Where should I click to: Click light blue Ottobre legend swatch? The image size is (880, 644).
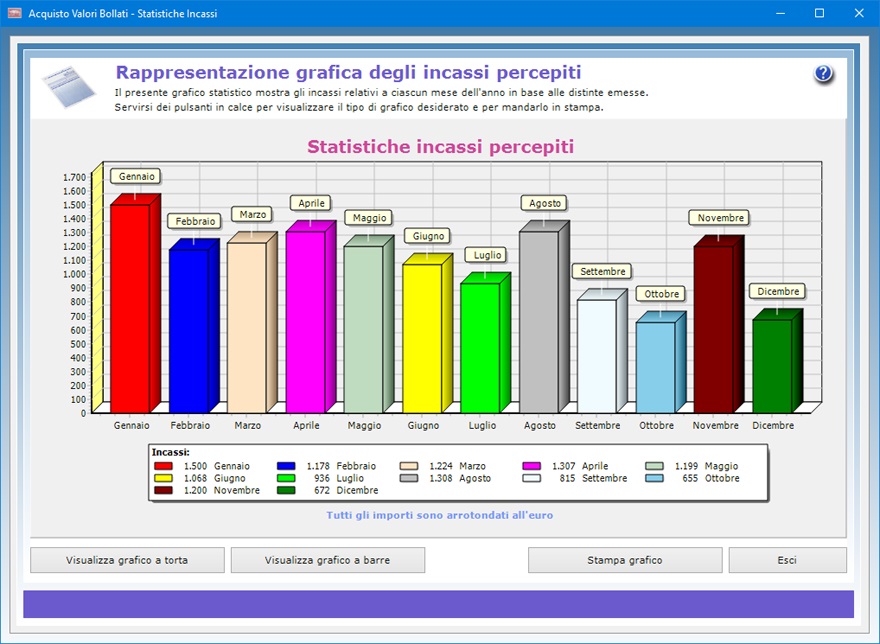[x=654, y=478]
